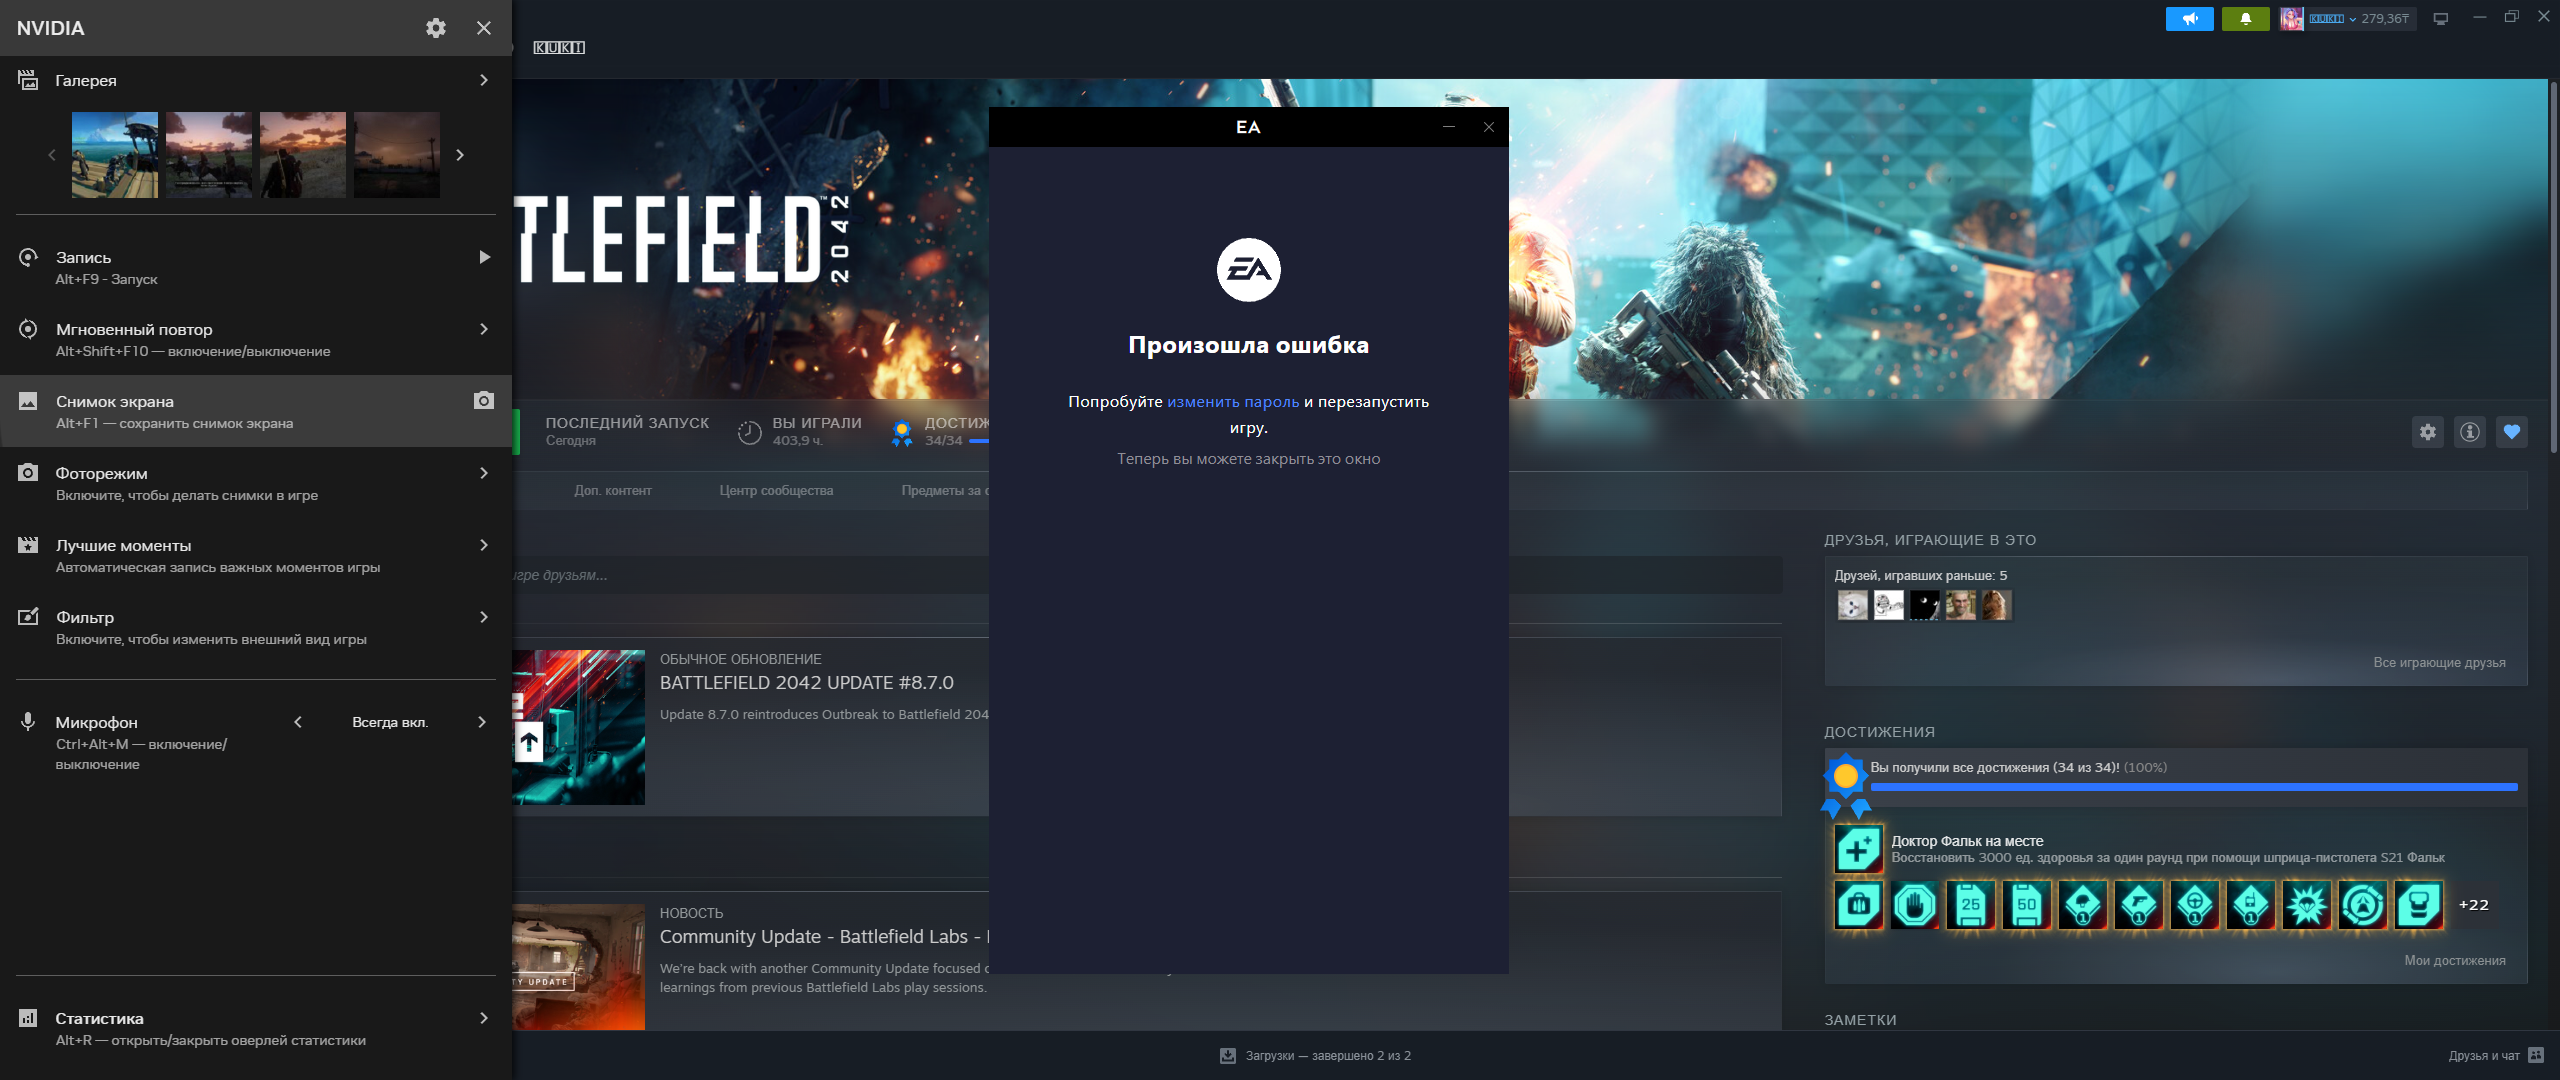Open game settings gear on Battlefield page
The image size is (2560, 1080).
[2428, 432]
